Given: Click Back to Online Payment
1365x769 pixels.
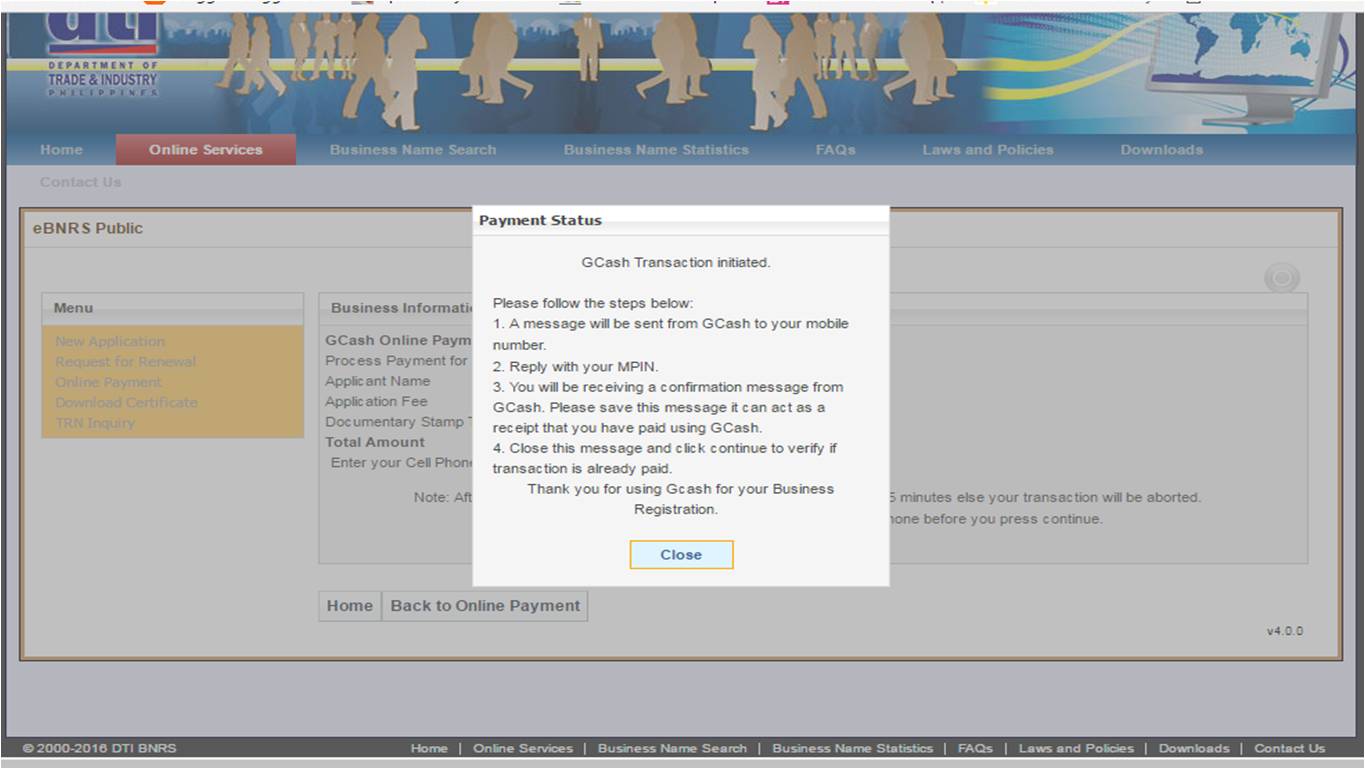Looking at the screenshot, I should (x=484, y=605).
